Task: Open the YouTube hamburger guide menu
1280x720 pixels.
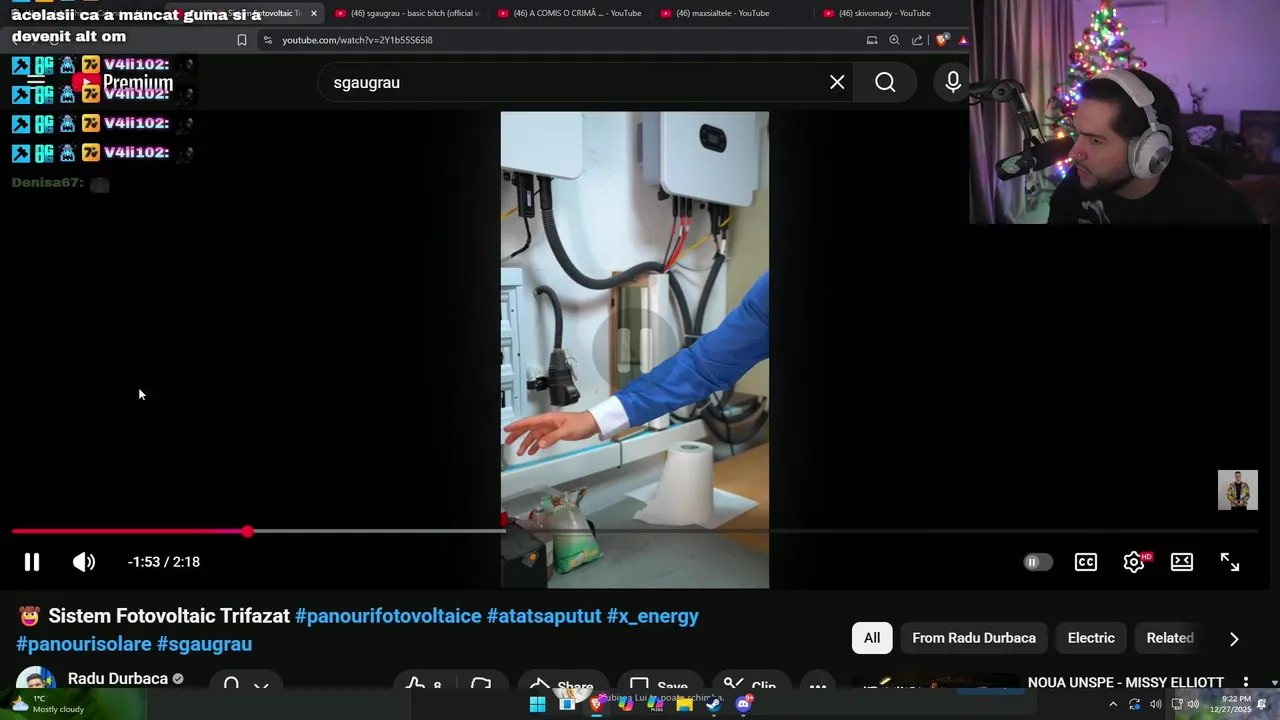Action: pos(36,83)
